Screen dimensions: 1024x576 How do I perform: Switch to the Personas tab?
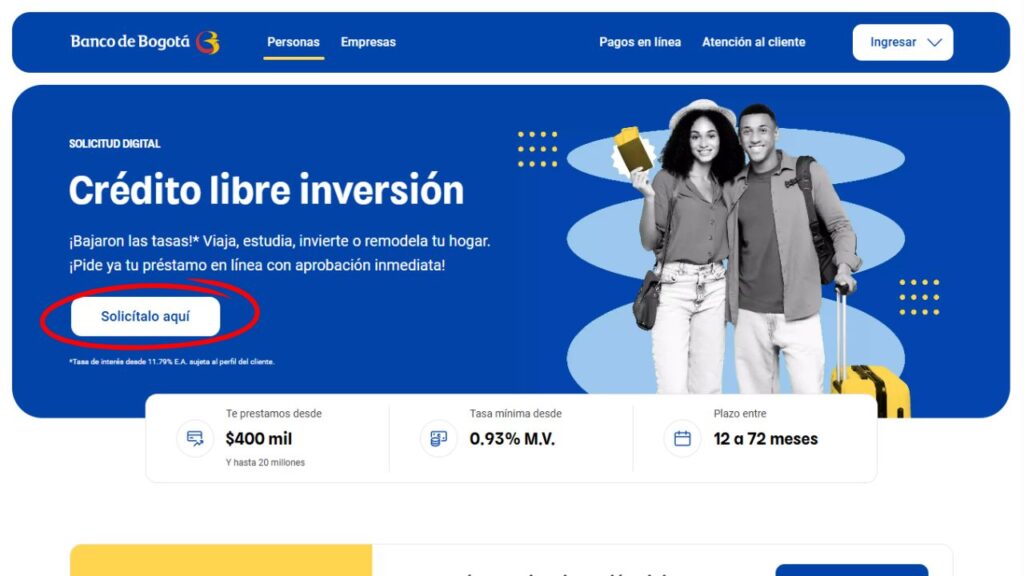point(293,42)
